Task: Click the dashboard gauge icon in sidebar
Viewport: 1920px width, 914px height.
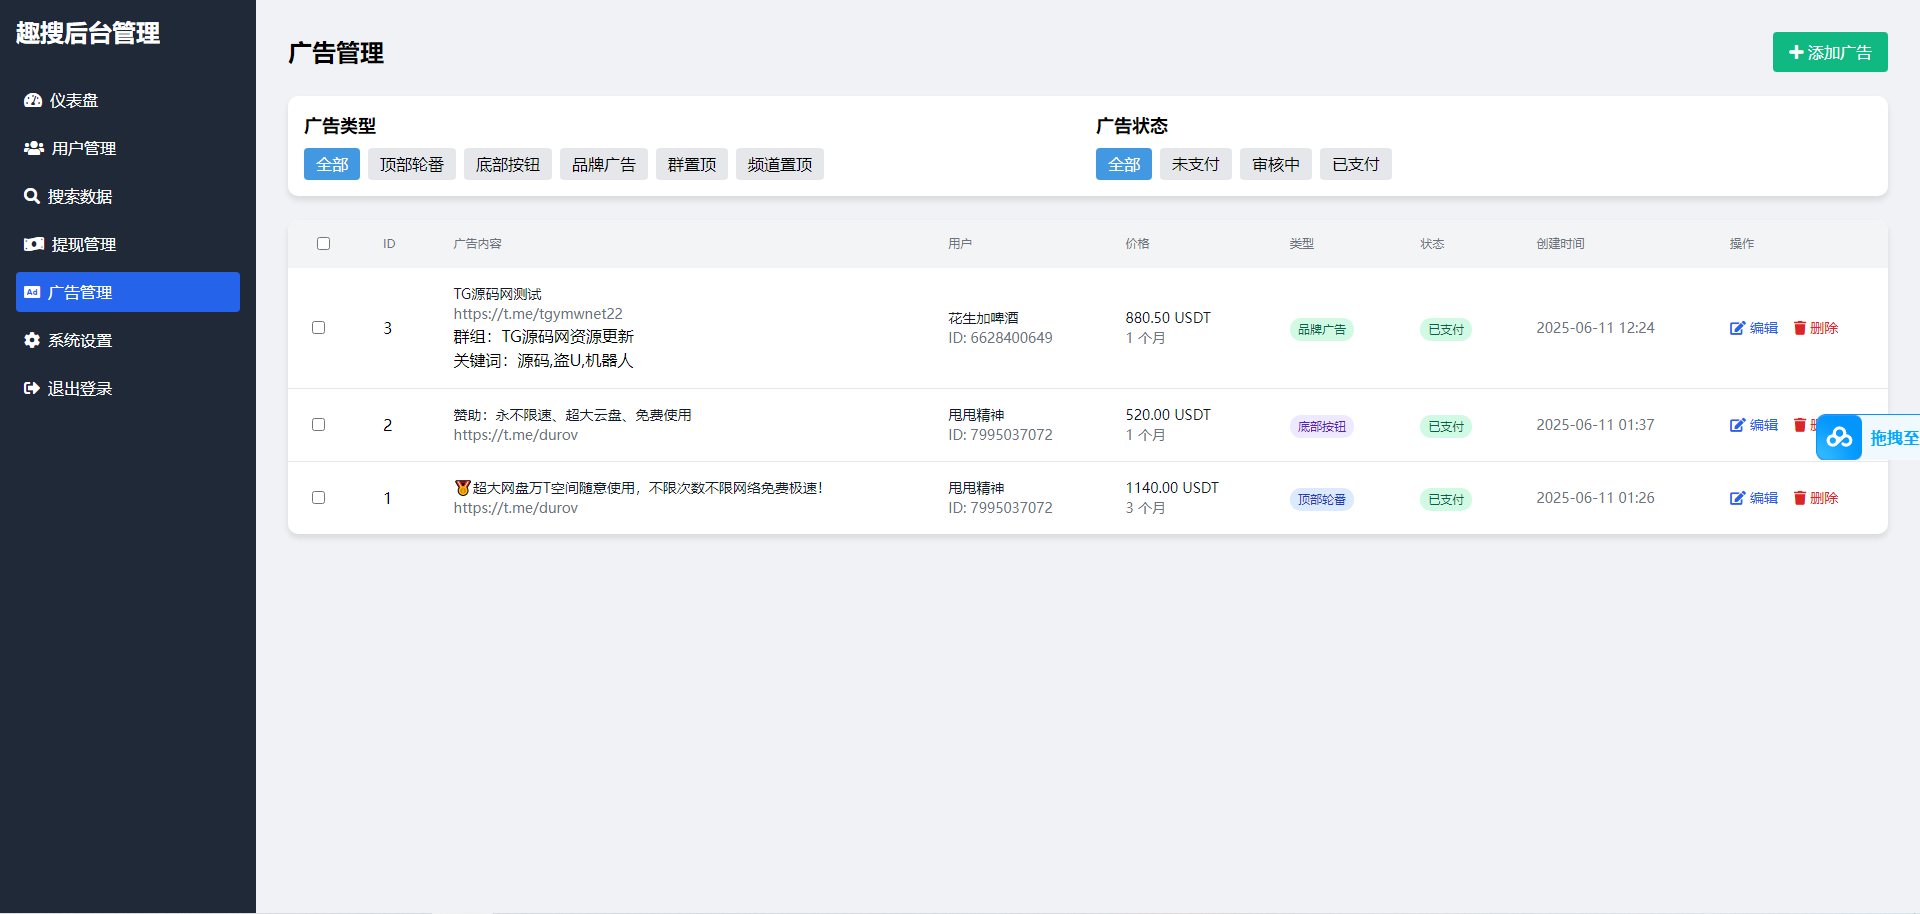Action: pos(33,100)
